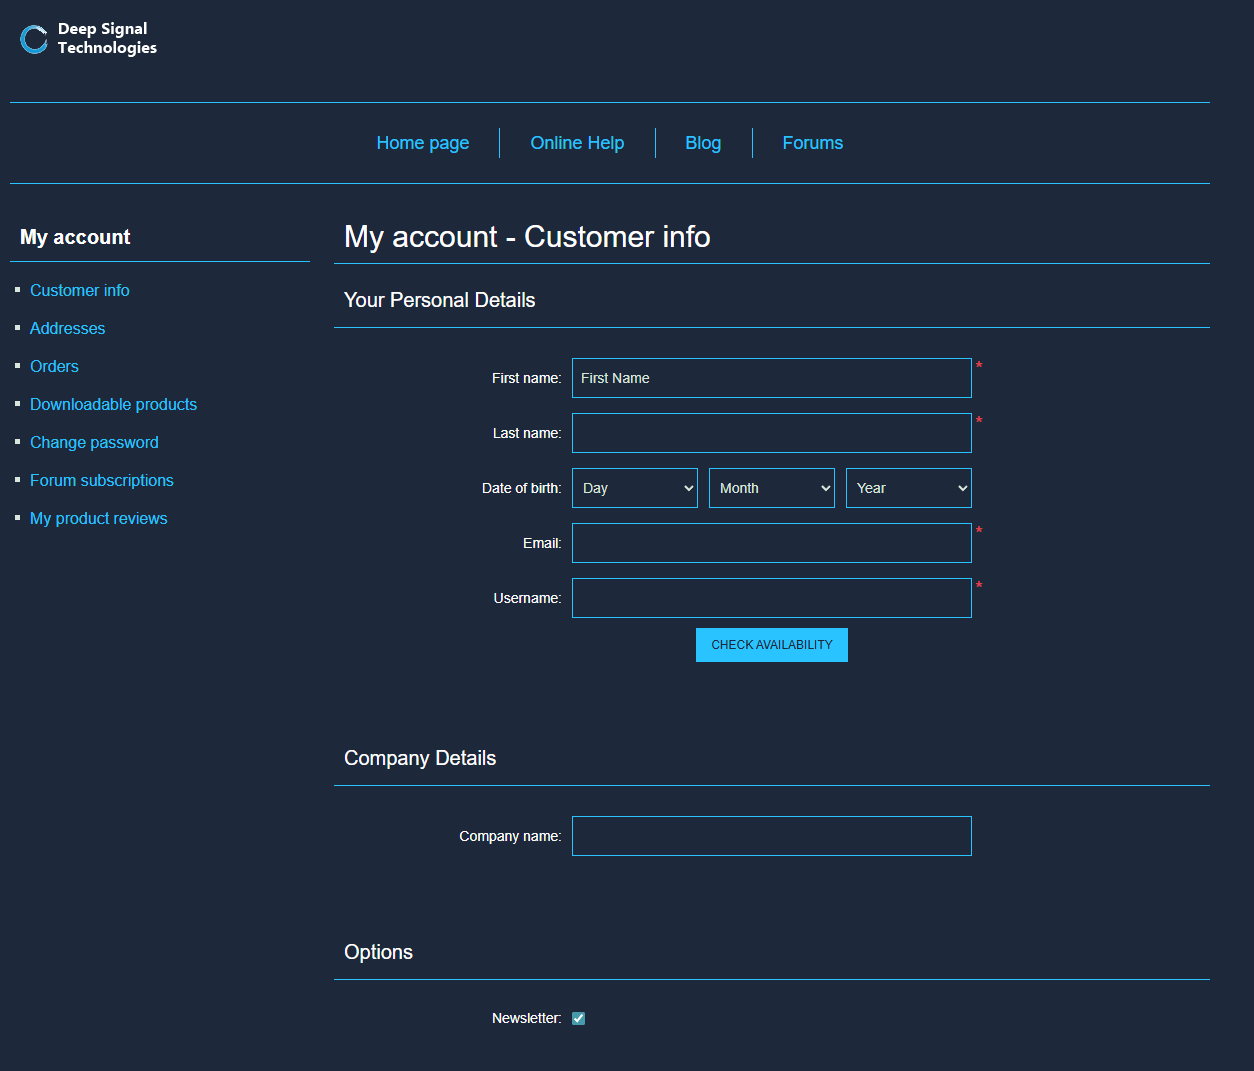Viewport: 1254px width, 1071px height.
Task: Navigate to the Blog section
Action: pyautogui.click(x=703, y=143)
